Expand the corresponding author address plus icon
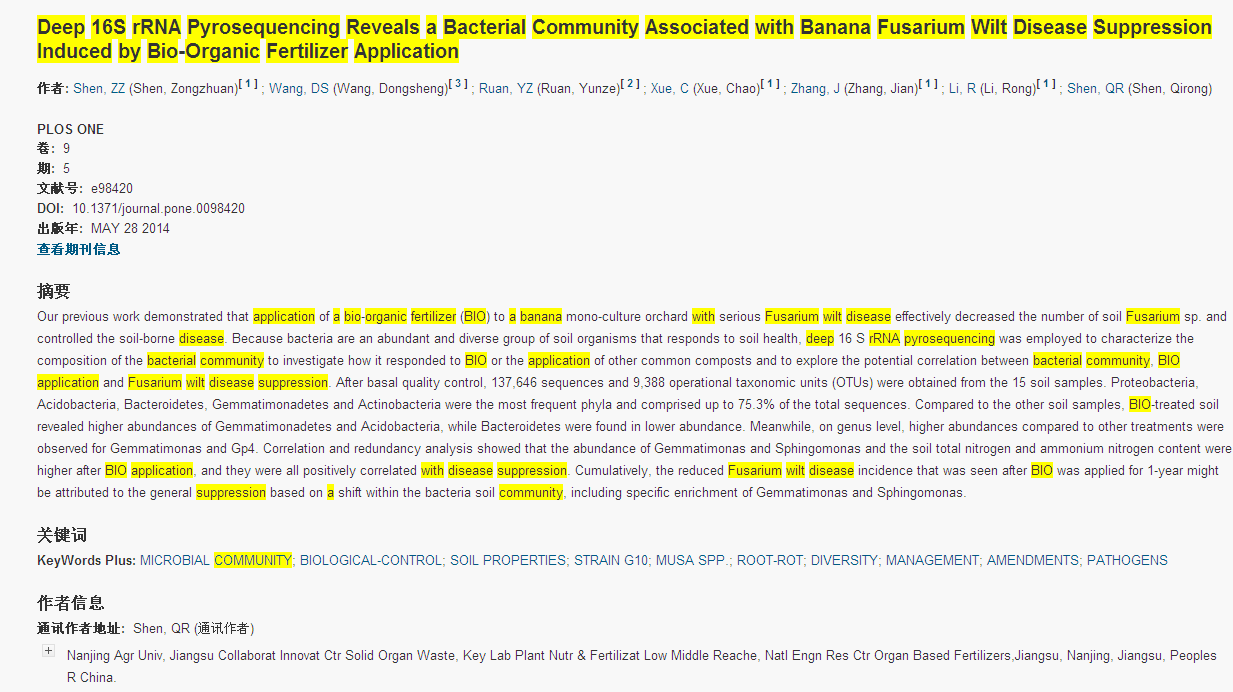The image size is (1233, 692). (48, 651)
